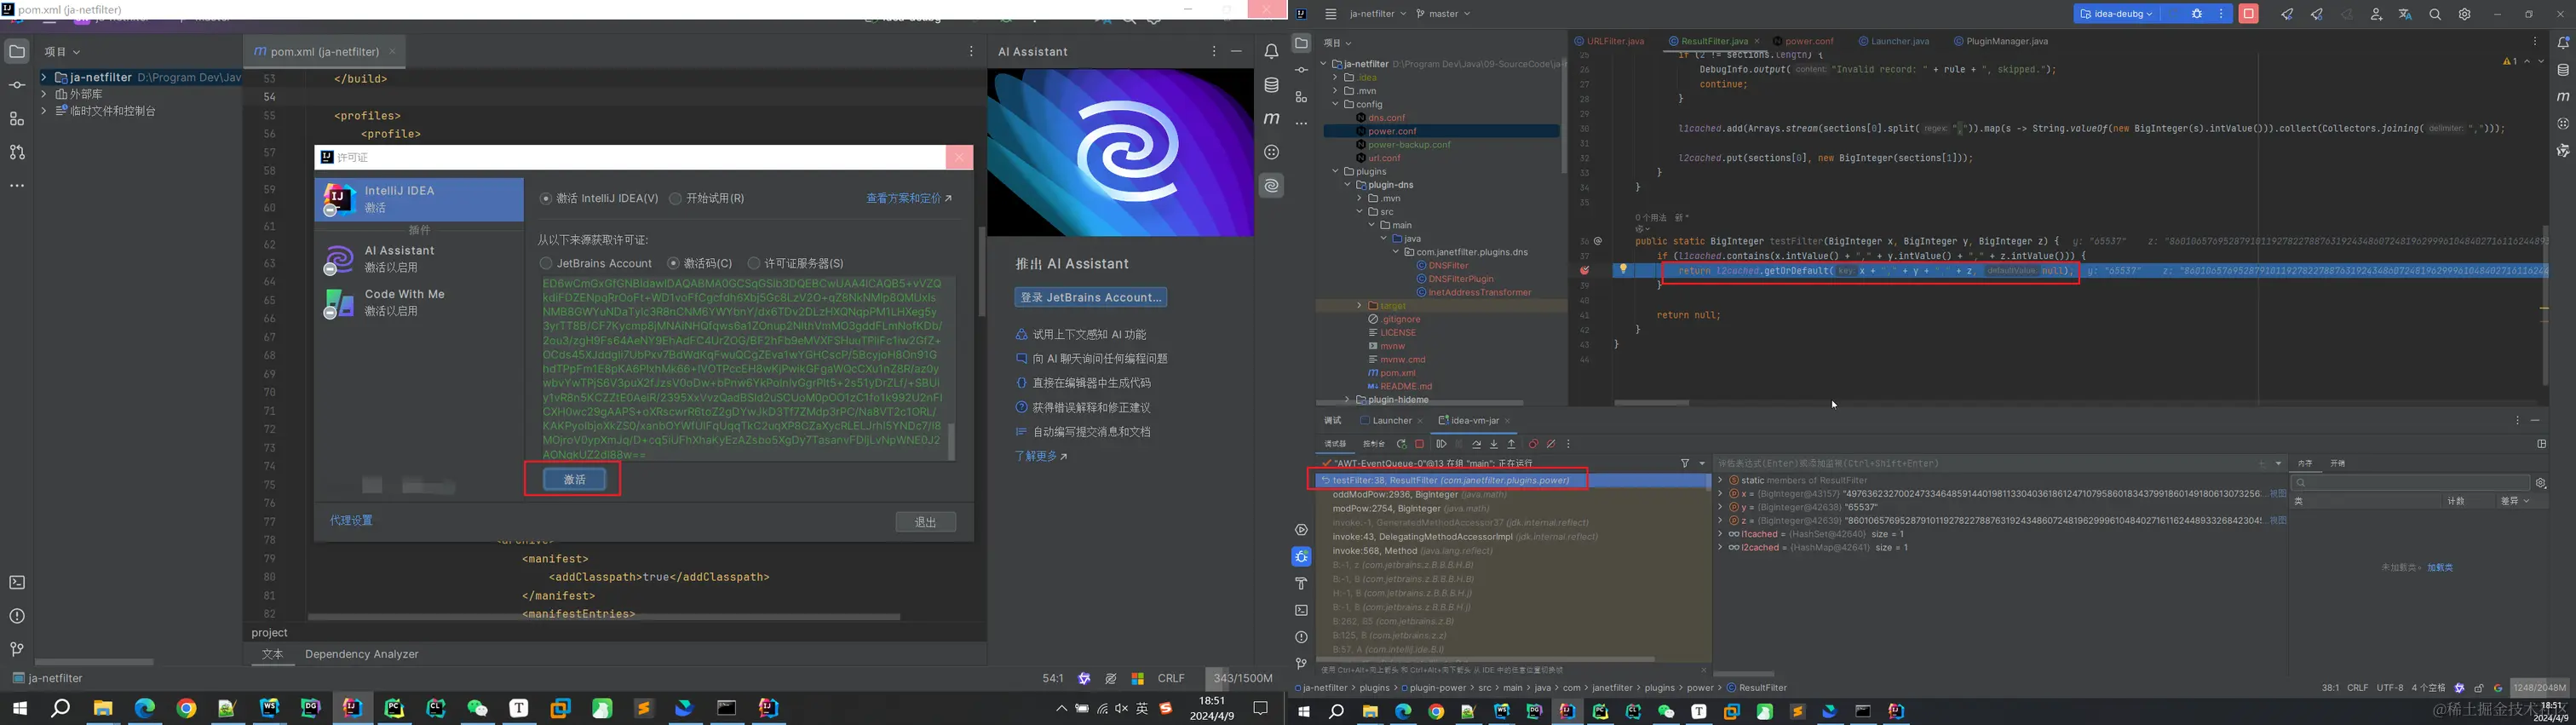Screen dimensions: 2576x725
Task: Open Dependency Analyzer tab in pom.xml
Action: 361,654
